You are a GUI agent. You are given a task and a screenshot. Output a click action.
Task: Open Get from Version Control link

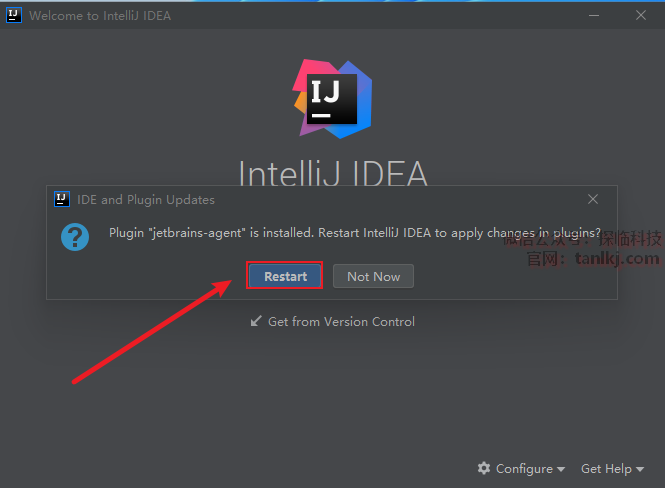(x=341, y=321)
